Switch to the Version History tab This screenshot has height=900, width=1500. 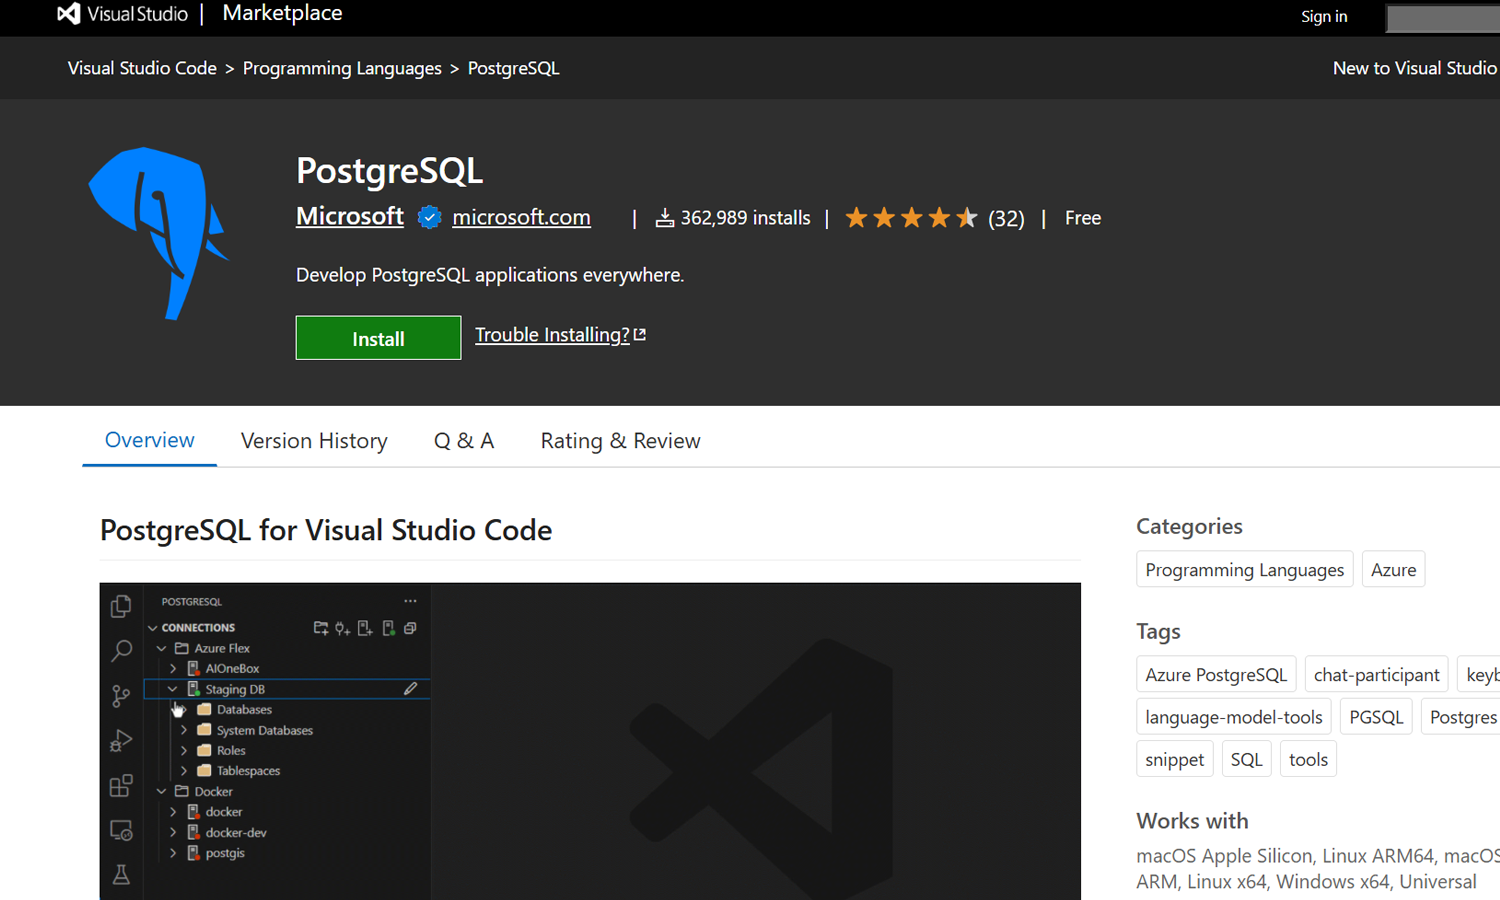314,441
